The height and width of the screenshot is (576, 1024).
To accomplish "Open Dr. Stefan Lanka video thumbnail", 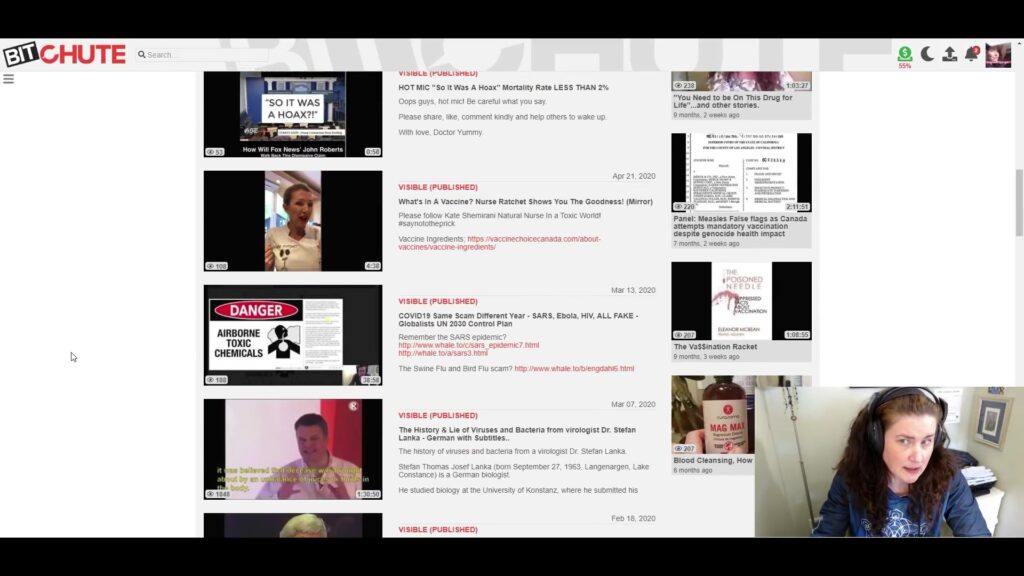I will pyautogui.click(x=293, y=449).
